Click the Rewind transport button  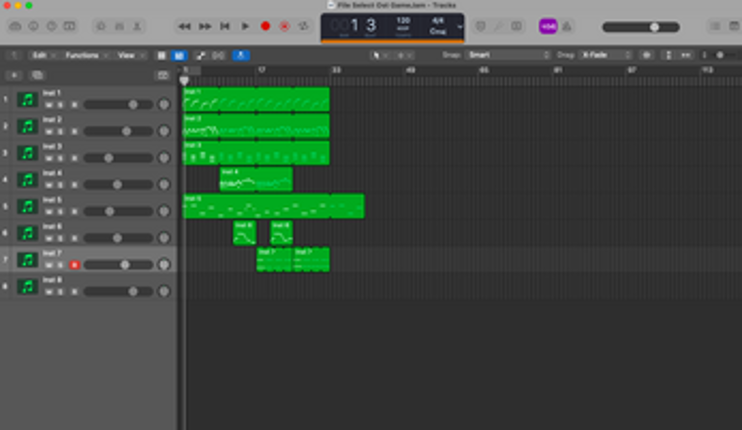point(185,26)
